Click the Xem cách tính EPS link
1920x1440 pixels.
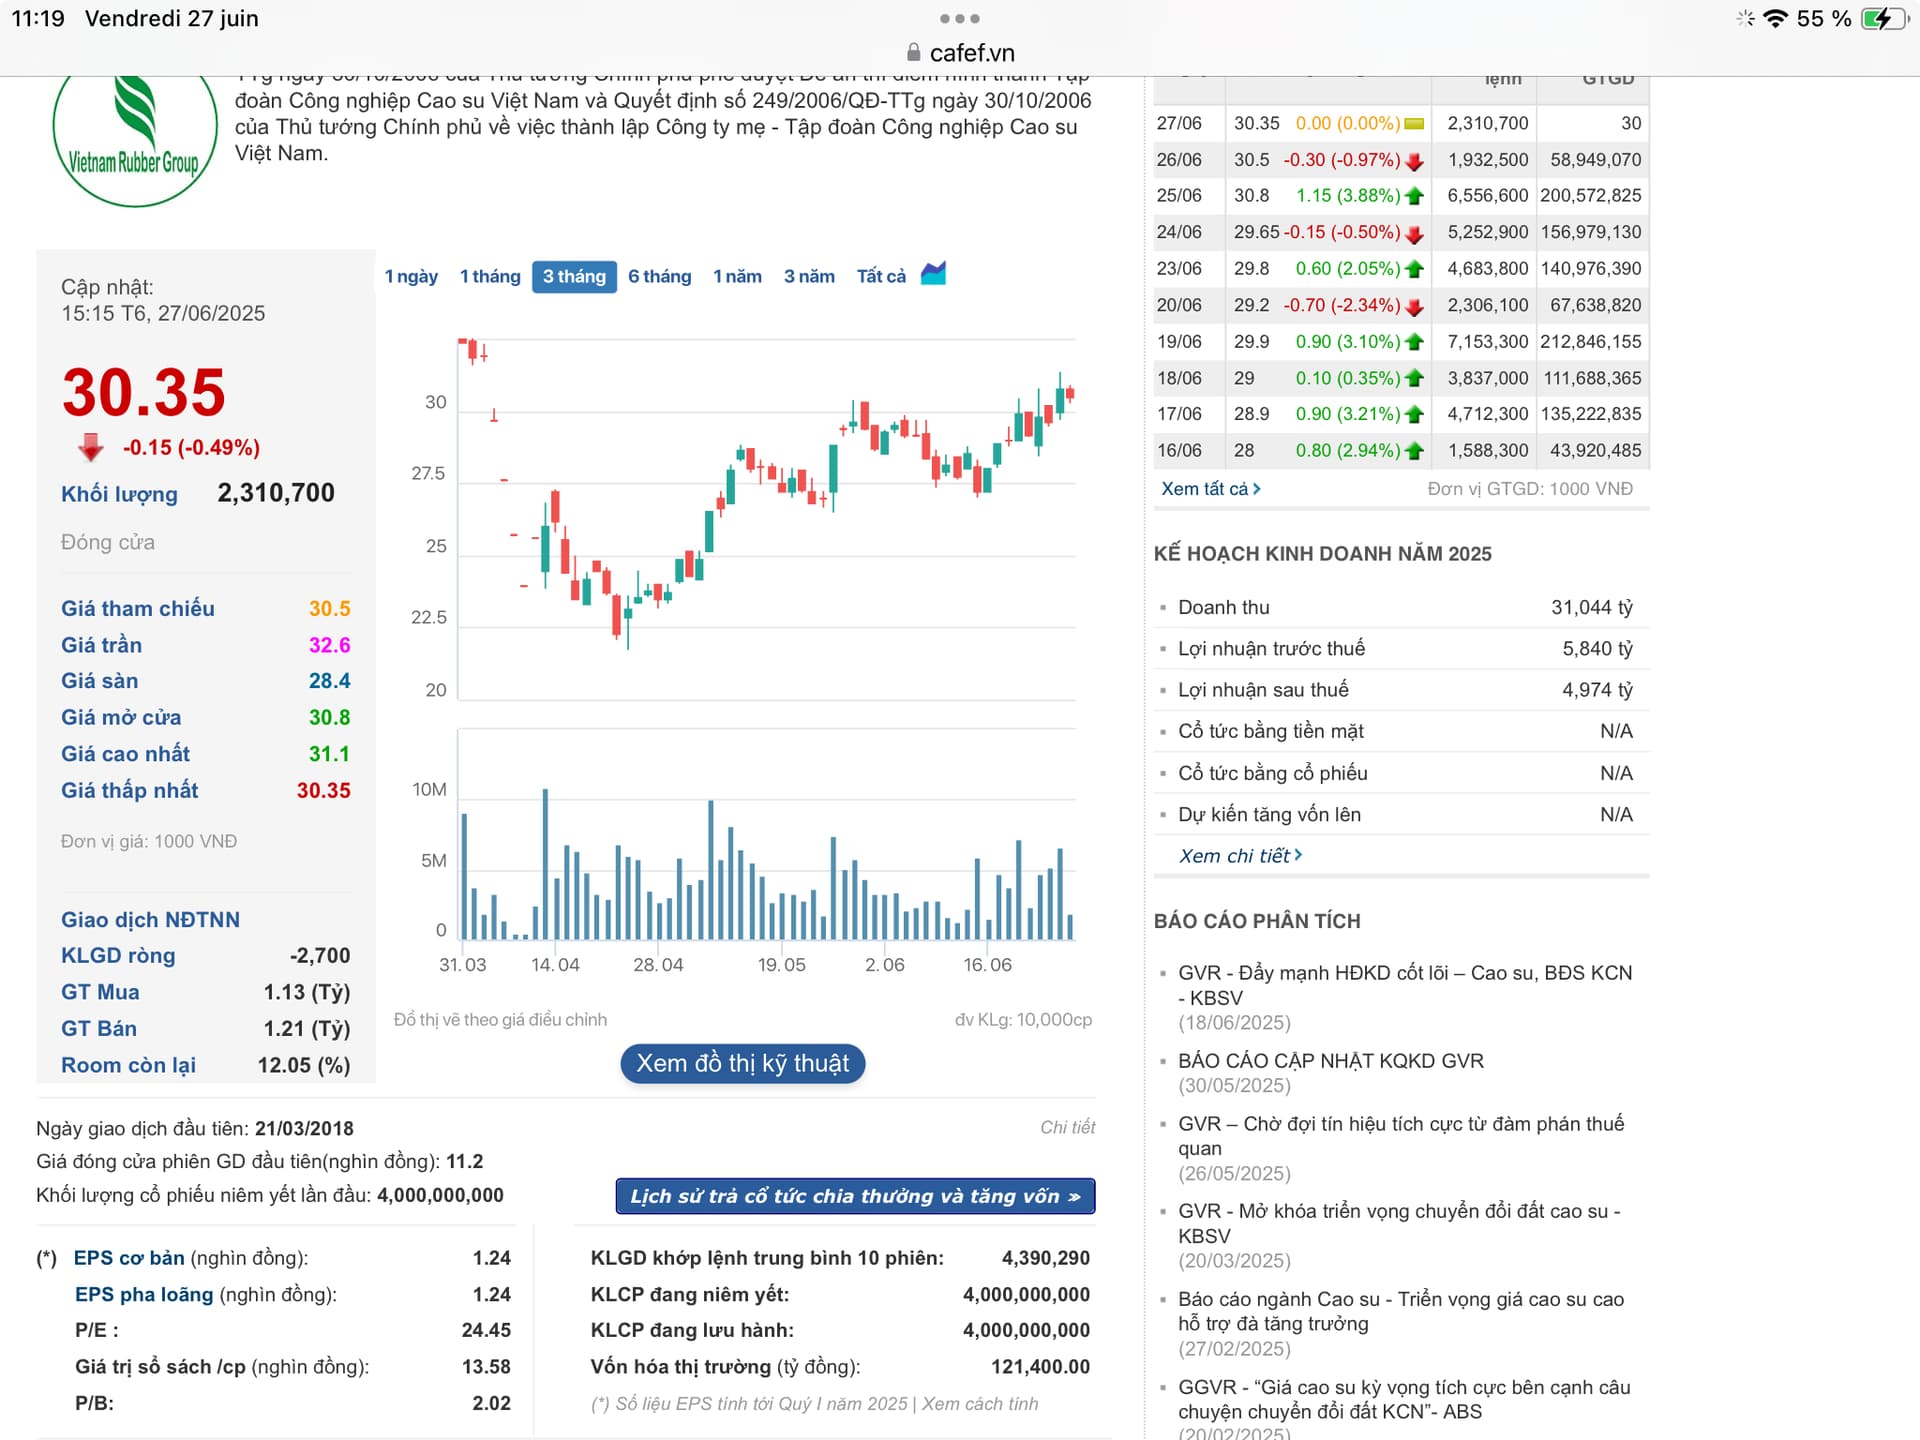[x=979, y=1404]
